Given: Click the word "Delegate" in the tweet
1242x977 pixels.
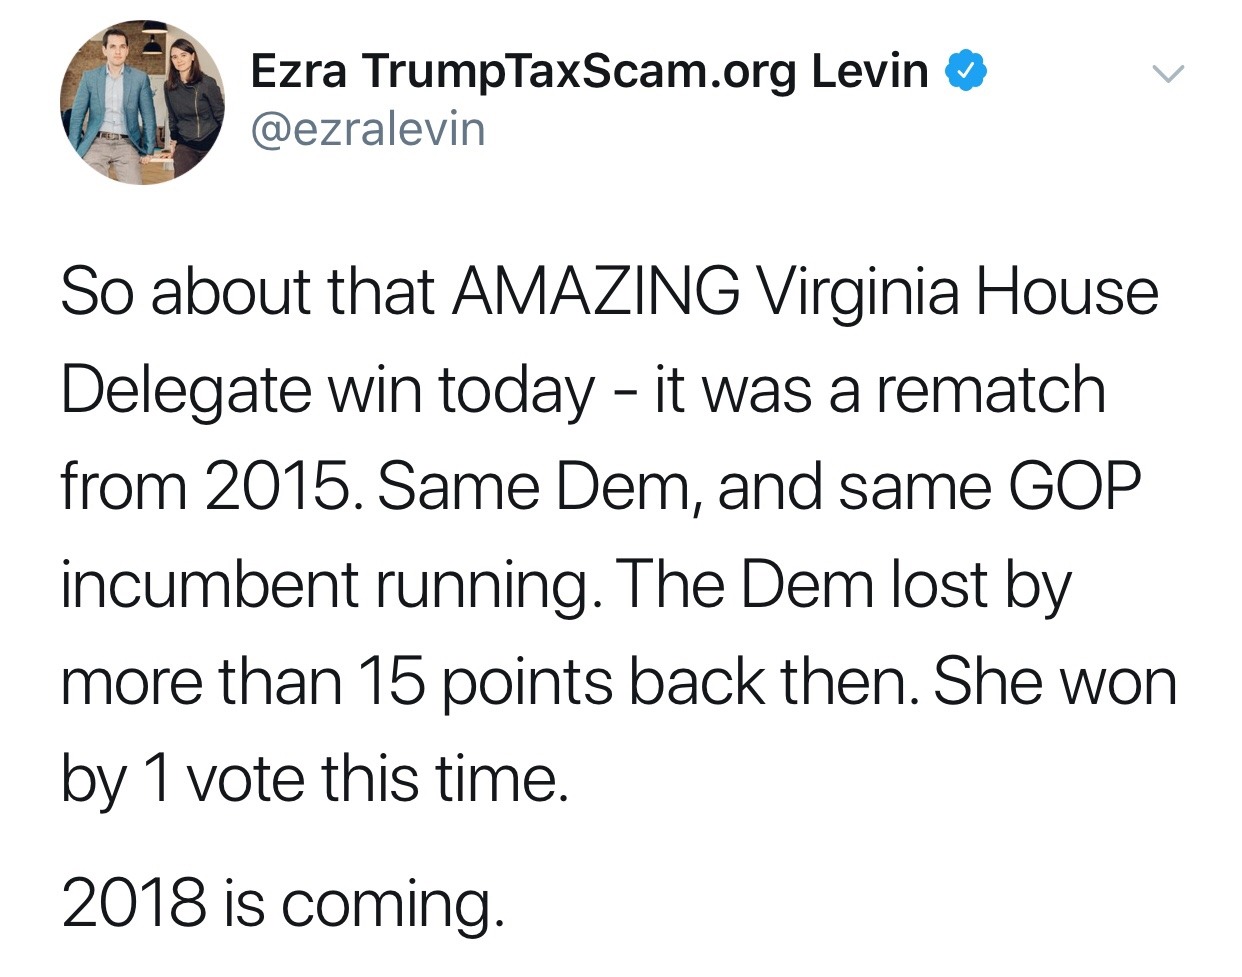Looking at the screenshot, I should [x=185, y=390].
